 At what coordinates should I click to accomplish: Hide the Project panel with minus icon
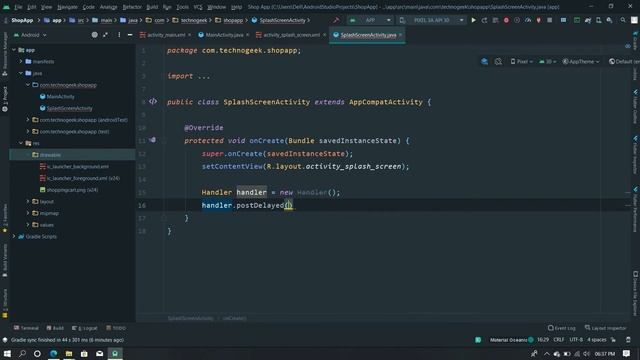pyautogui.click(x=130, y=35)
